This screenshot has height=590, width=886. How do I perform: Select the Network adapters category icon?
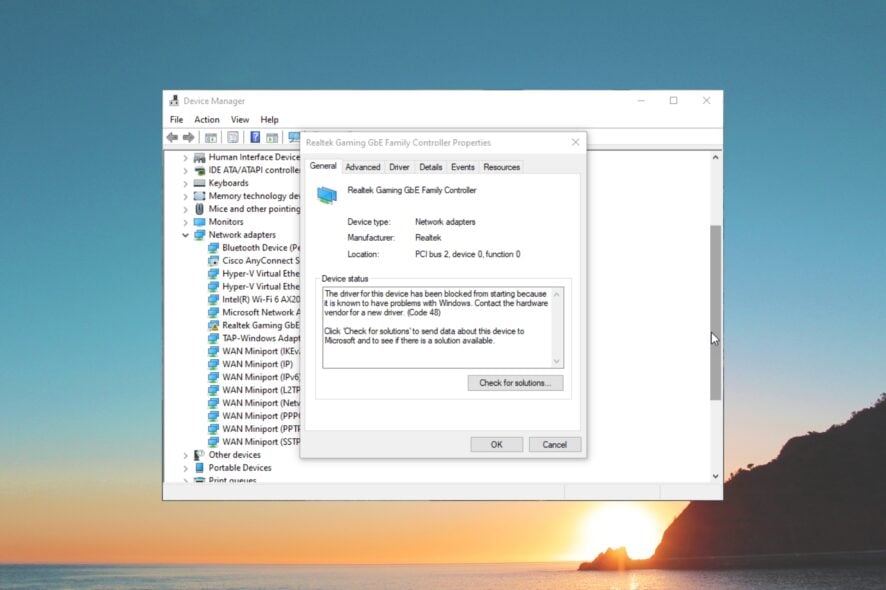pyautogui.click(x=199, y=235)
